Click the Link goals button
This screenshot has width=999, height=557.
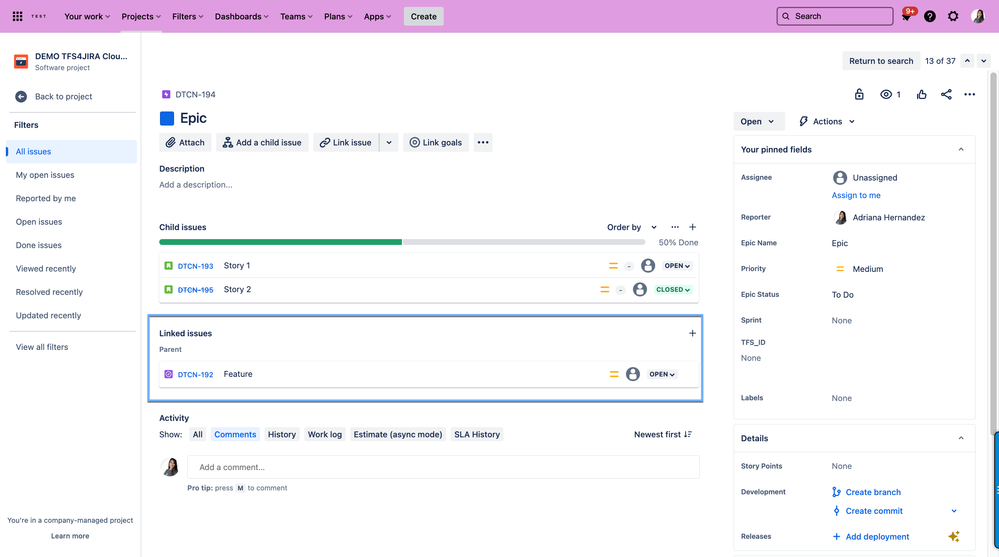point(436,142)
